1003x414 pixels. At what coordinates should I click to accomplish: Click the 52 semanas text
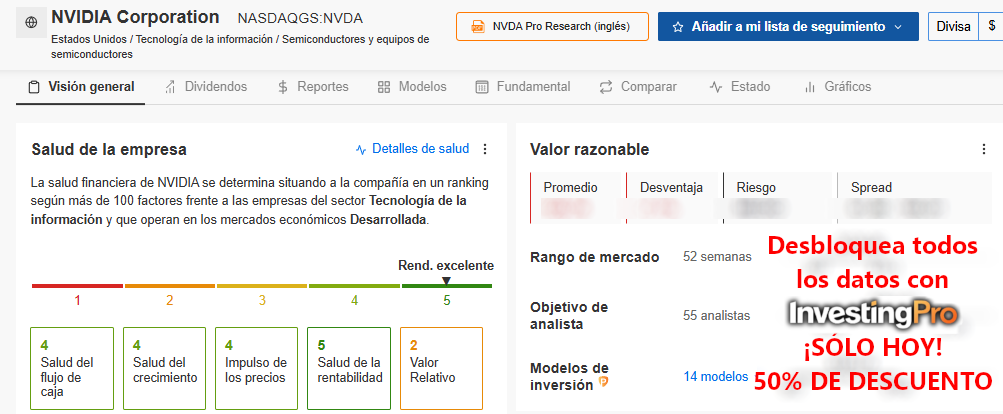pos(717,257)
